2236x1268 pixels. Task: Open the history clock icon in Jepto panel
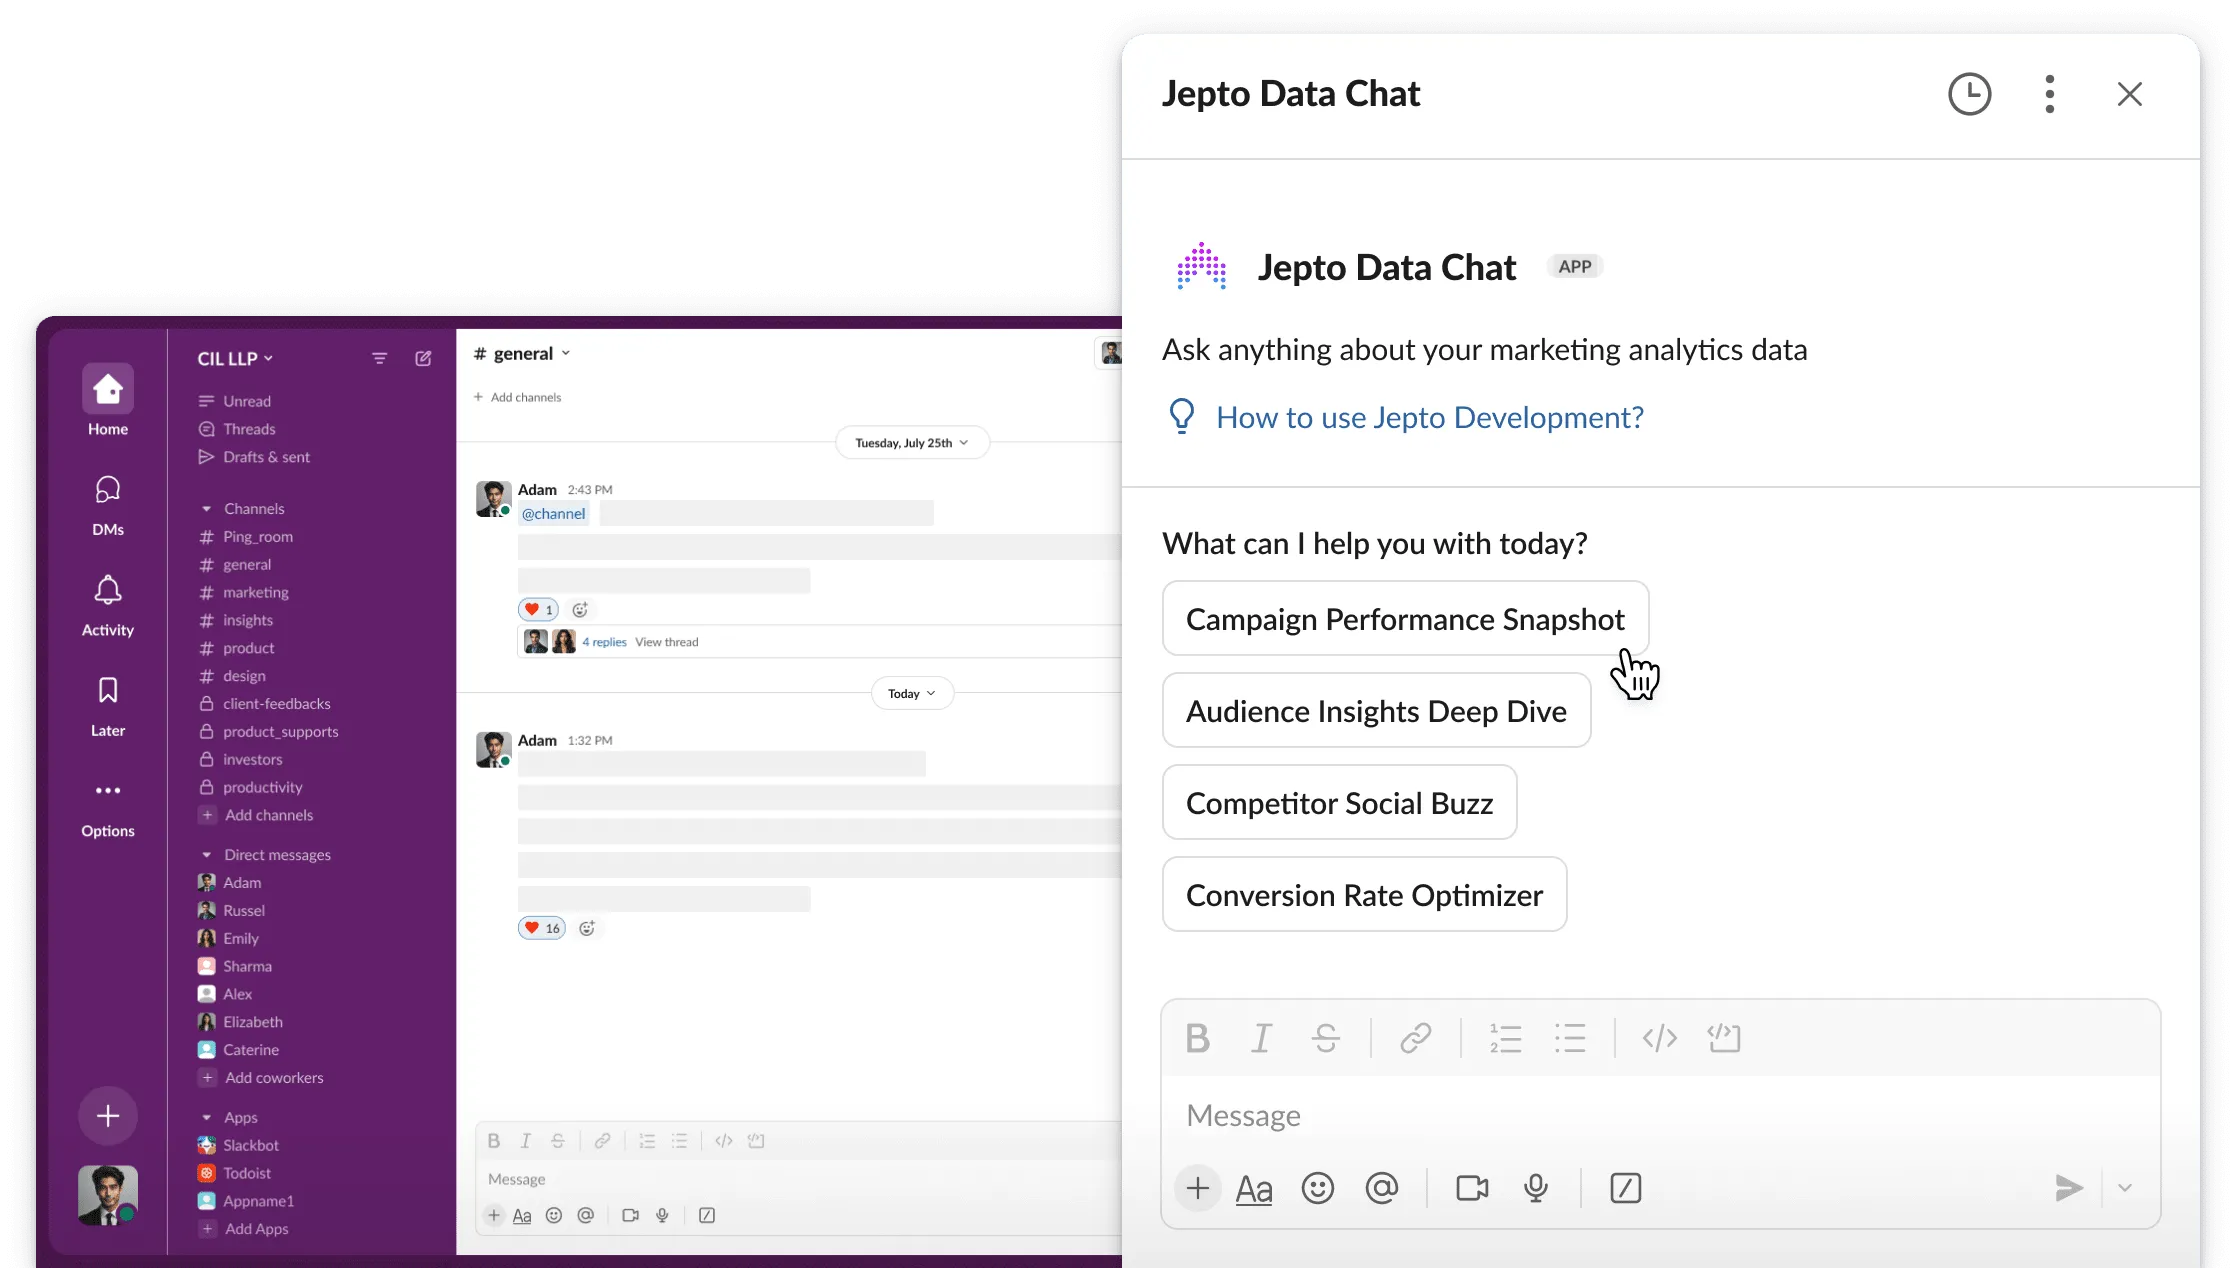tap(1969, 94)
